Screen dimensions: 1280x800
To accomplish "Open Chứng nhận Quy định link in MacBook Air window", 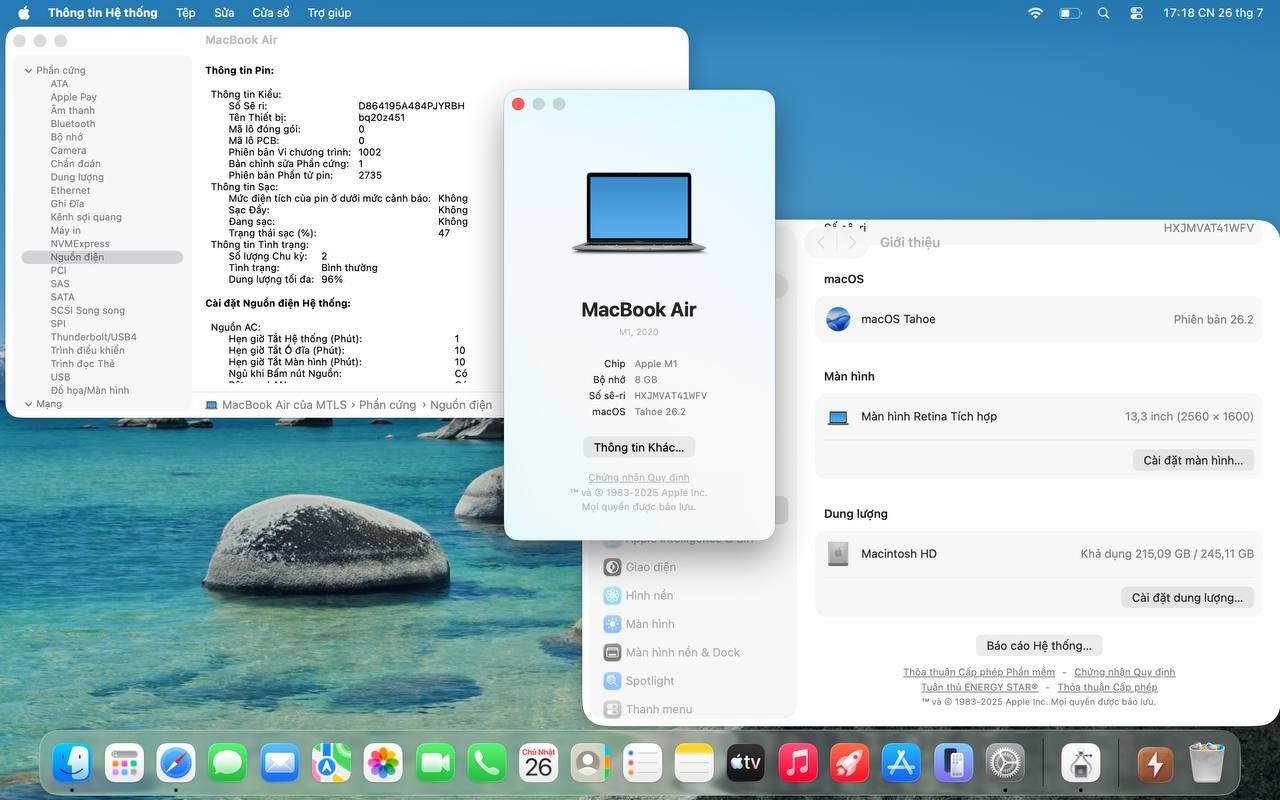I will tap(639, 477).
